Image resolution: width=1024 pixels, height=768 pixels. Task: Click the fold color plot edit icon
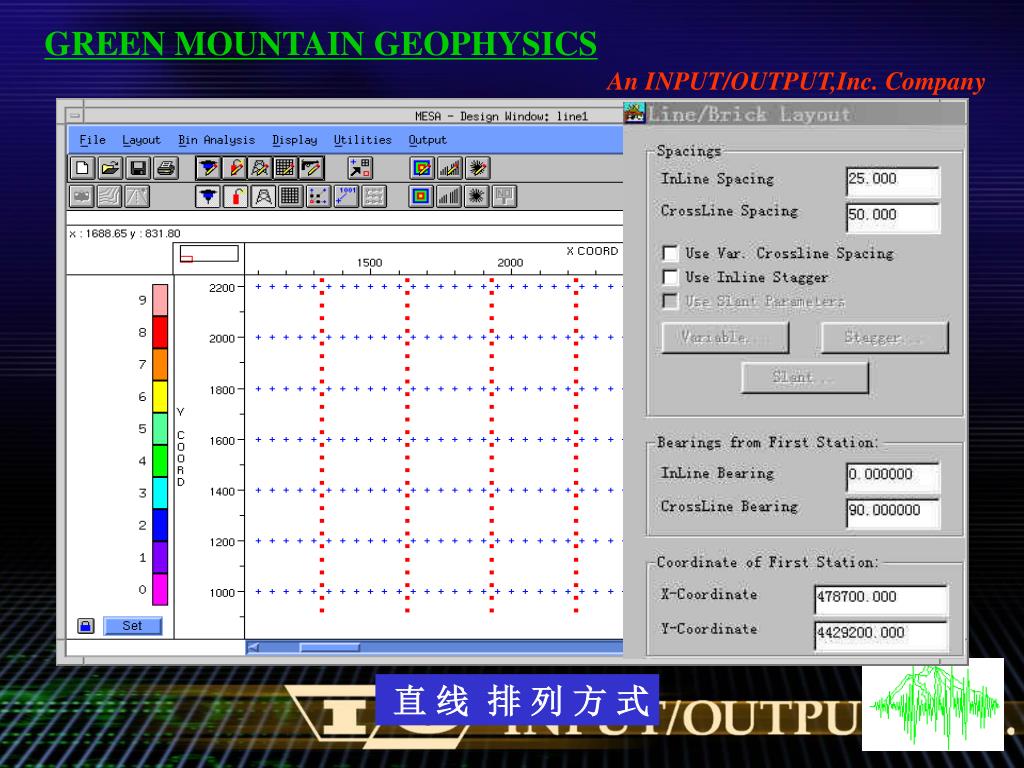pos(422,168)
